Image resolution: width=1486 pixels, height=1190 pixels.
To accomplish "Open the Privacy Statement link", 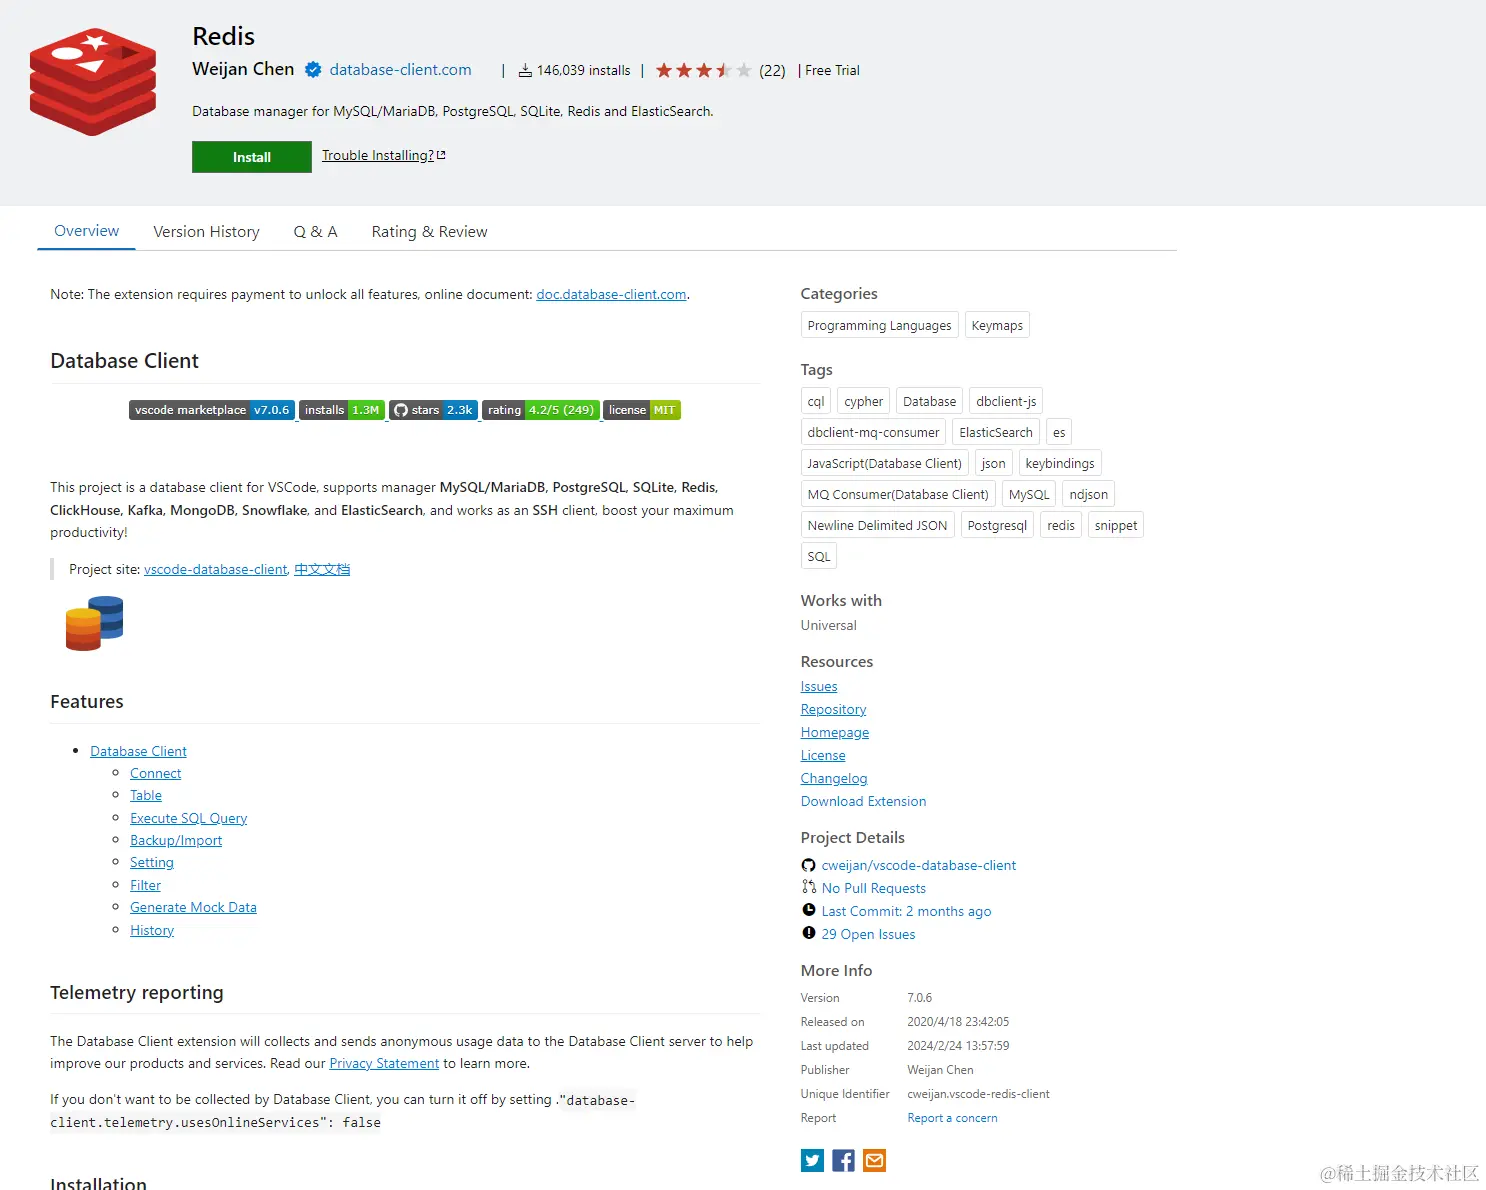I will 384,1063.
